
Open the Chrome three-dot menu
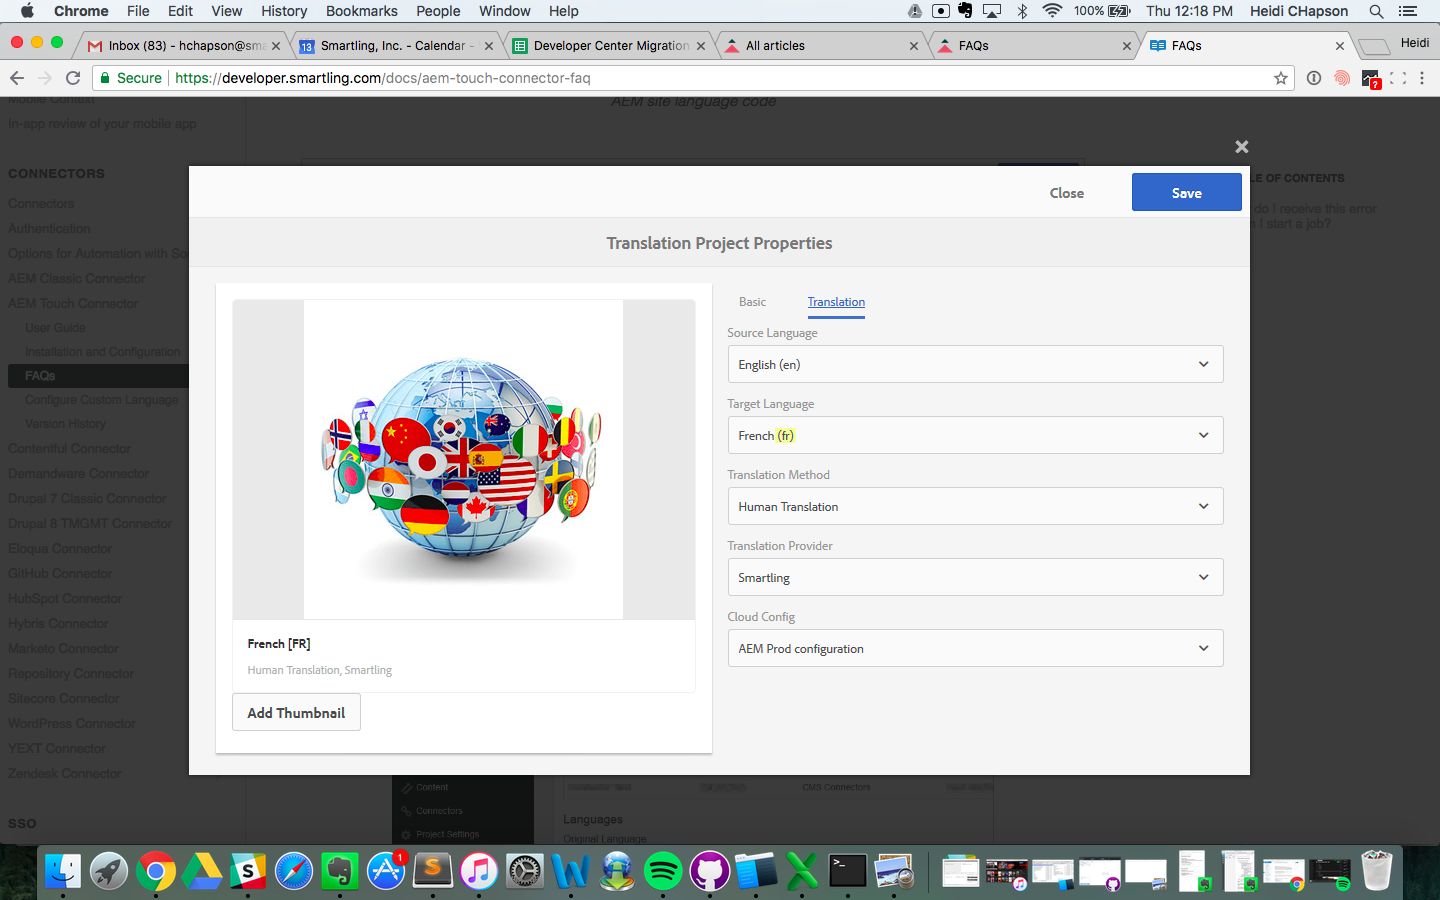tap(1422, 78)
